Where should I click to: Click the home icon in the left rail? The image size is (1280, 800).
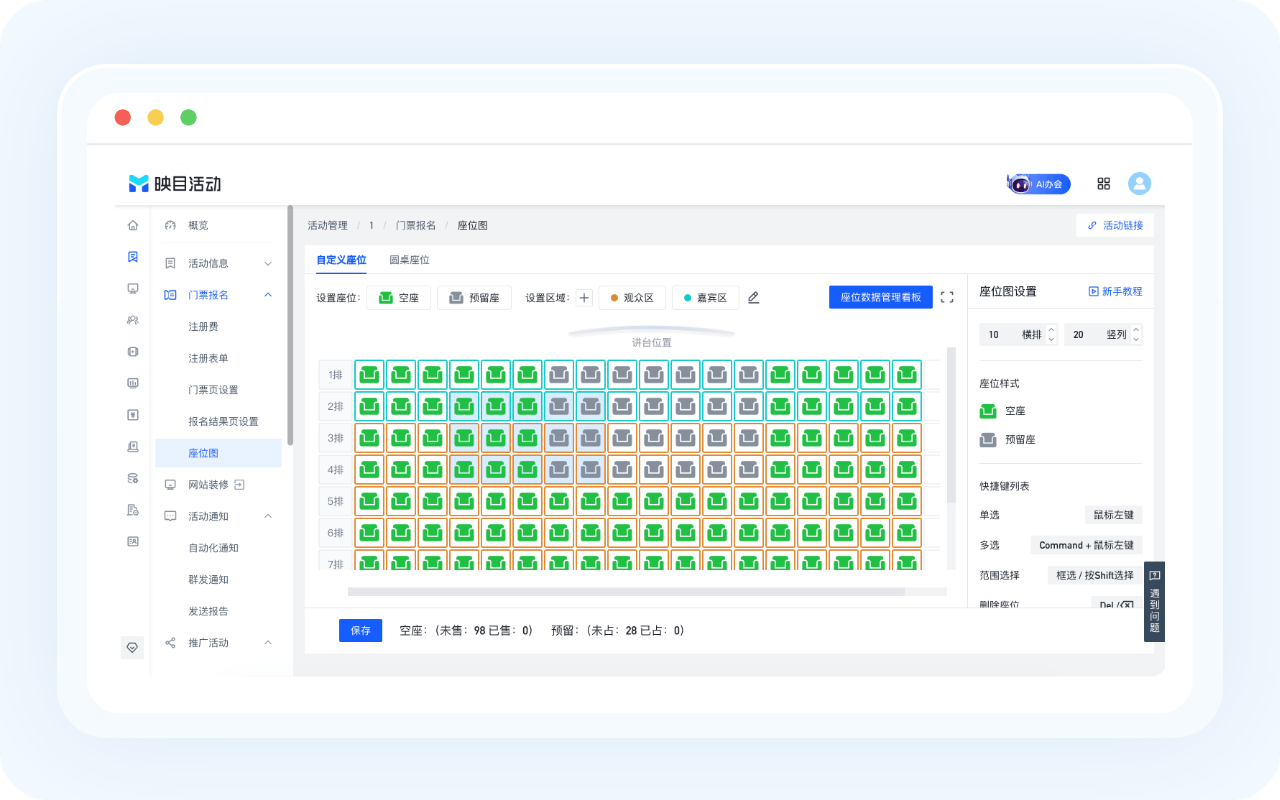click(133, 225)
